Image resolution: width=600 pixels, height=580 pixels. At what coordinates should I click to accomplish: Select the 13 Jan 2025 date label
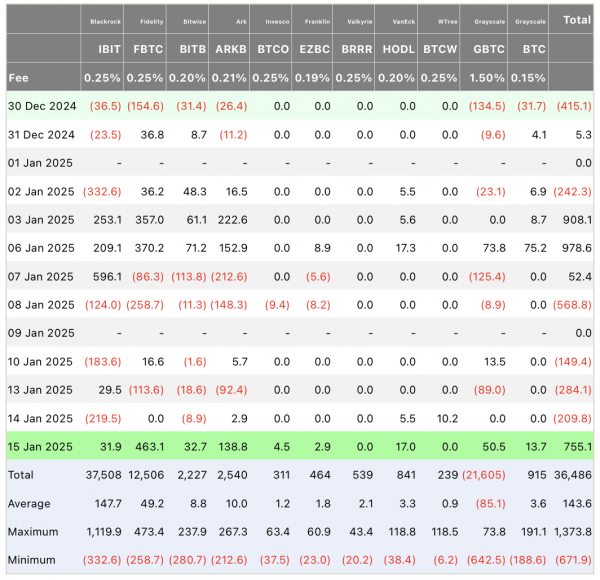pos(40,390)
